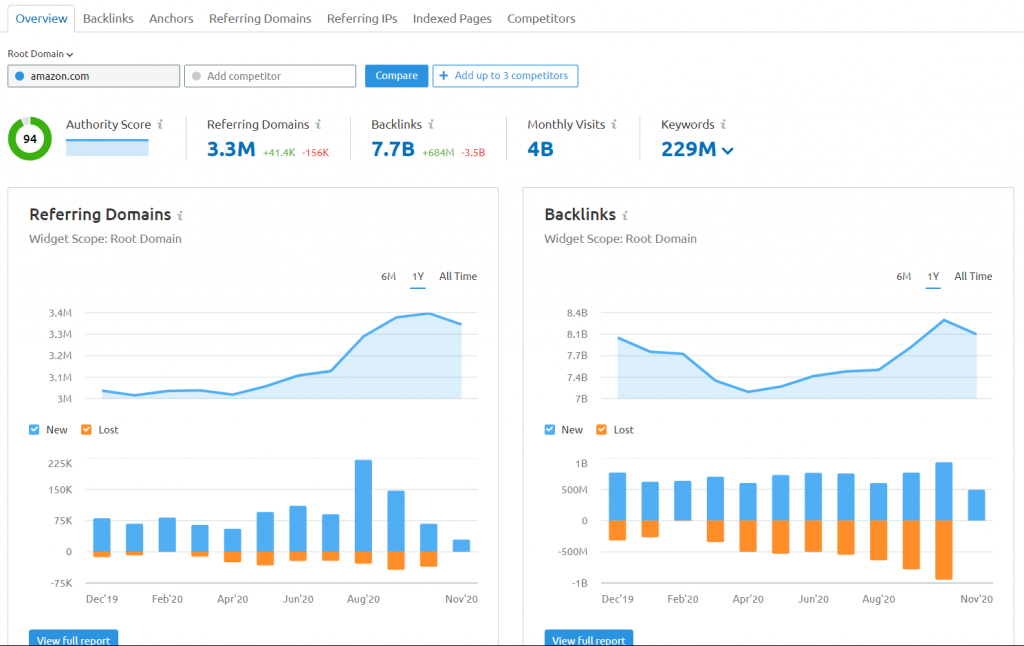1024x646 pixels.
Task: Open the Anchors tab
Action: point(171,18)
